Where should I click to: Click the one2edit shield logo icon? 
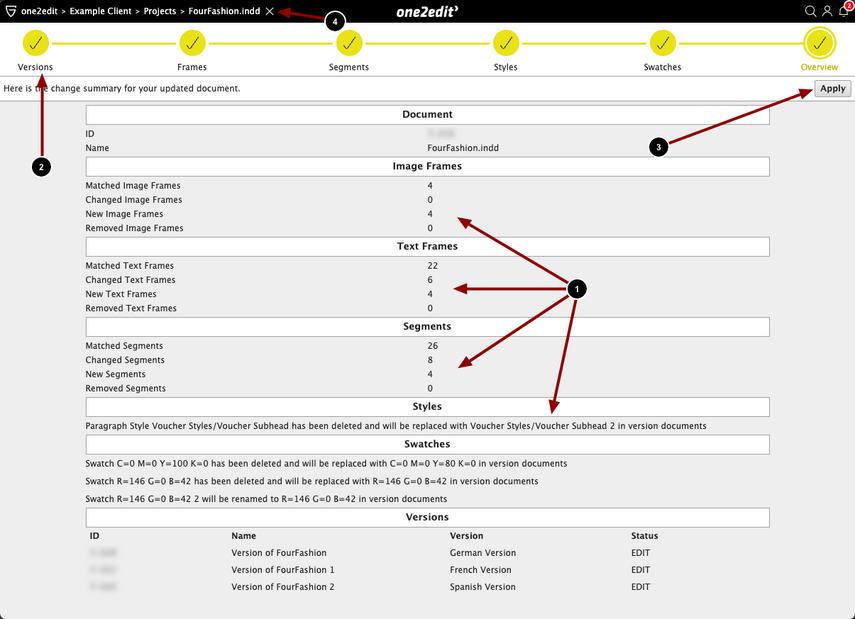point(10,11)
